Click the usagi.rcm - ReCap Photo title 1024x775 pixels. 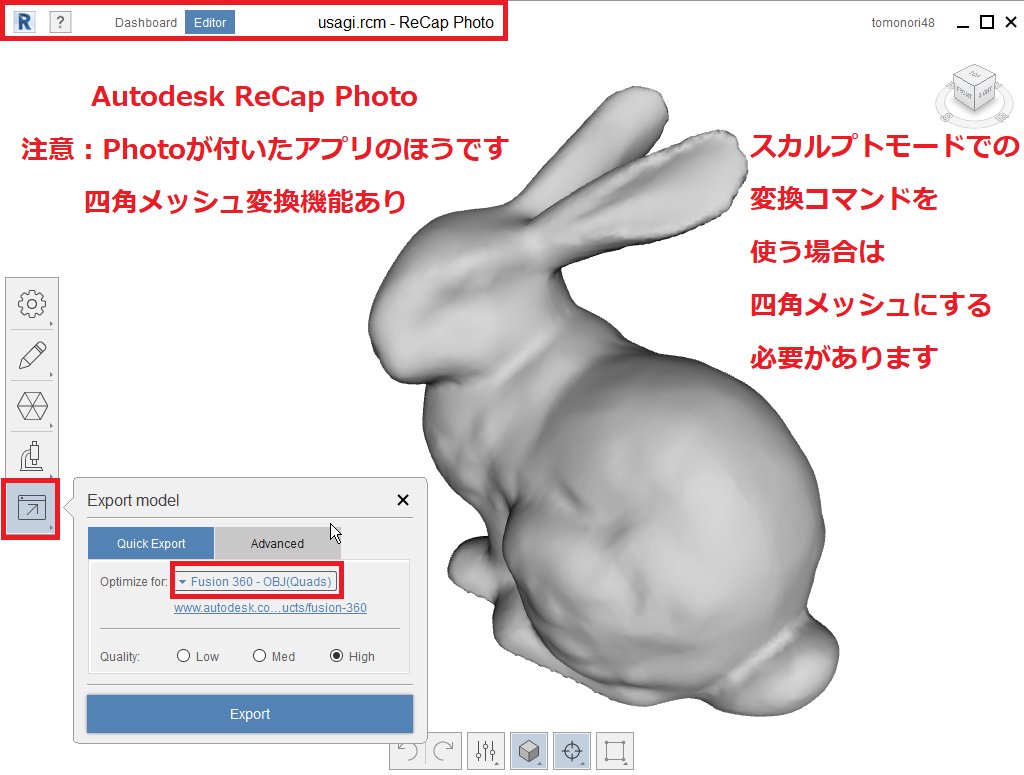pos(406,23)
